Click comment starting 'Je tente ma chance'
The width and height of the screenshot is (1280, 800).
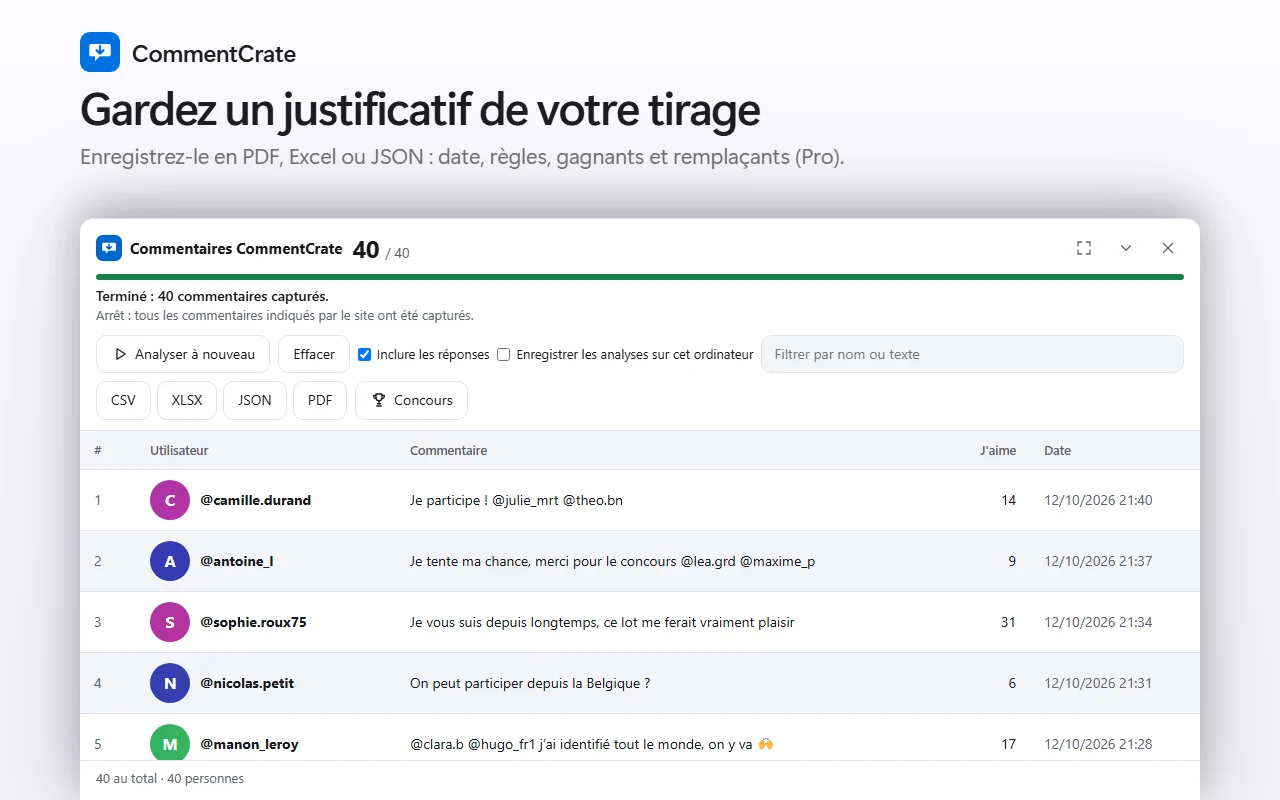point(612,561)
